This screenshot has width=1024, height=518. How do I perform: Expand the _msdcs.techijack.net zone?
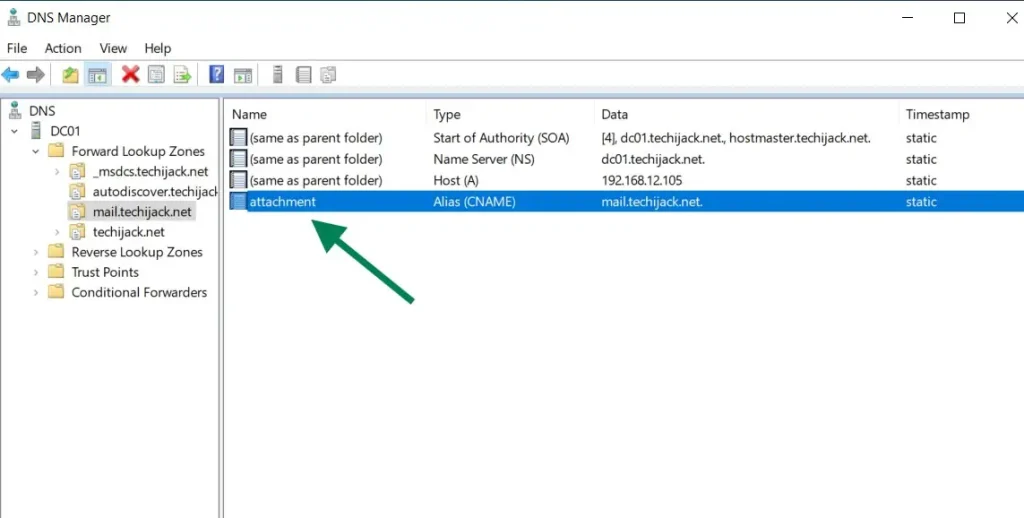(57, 172)
